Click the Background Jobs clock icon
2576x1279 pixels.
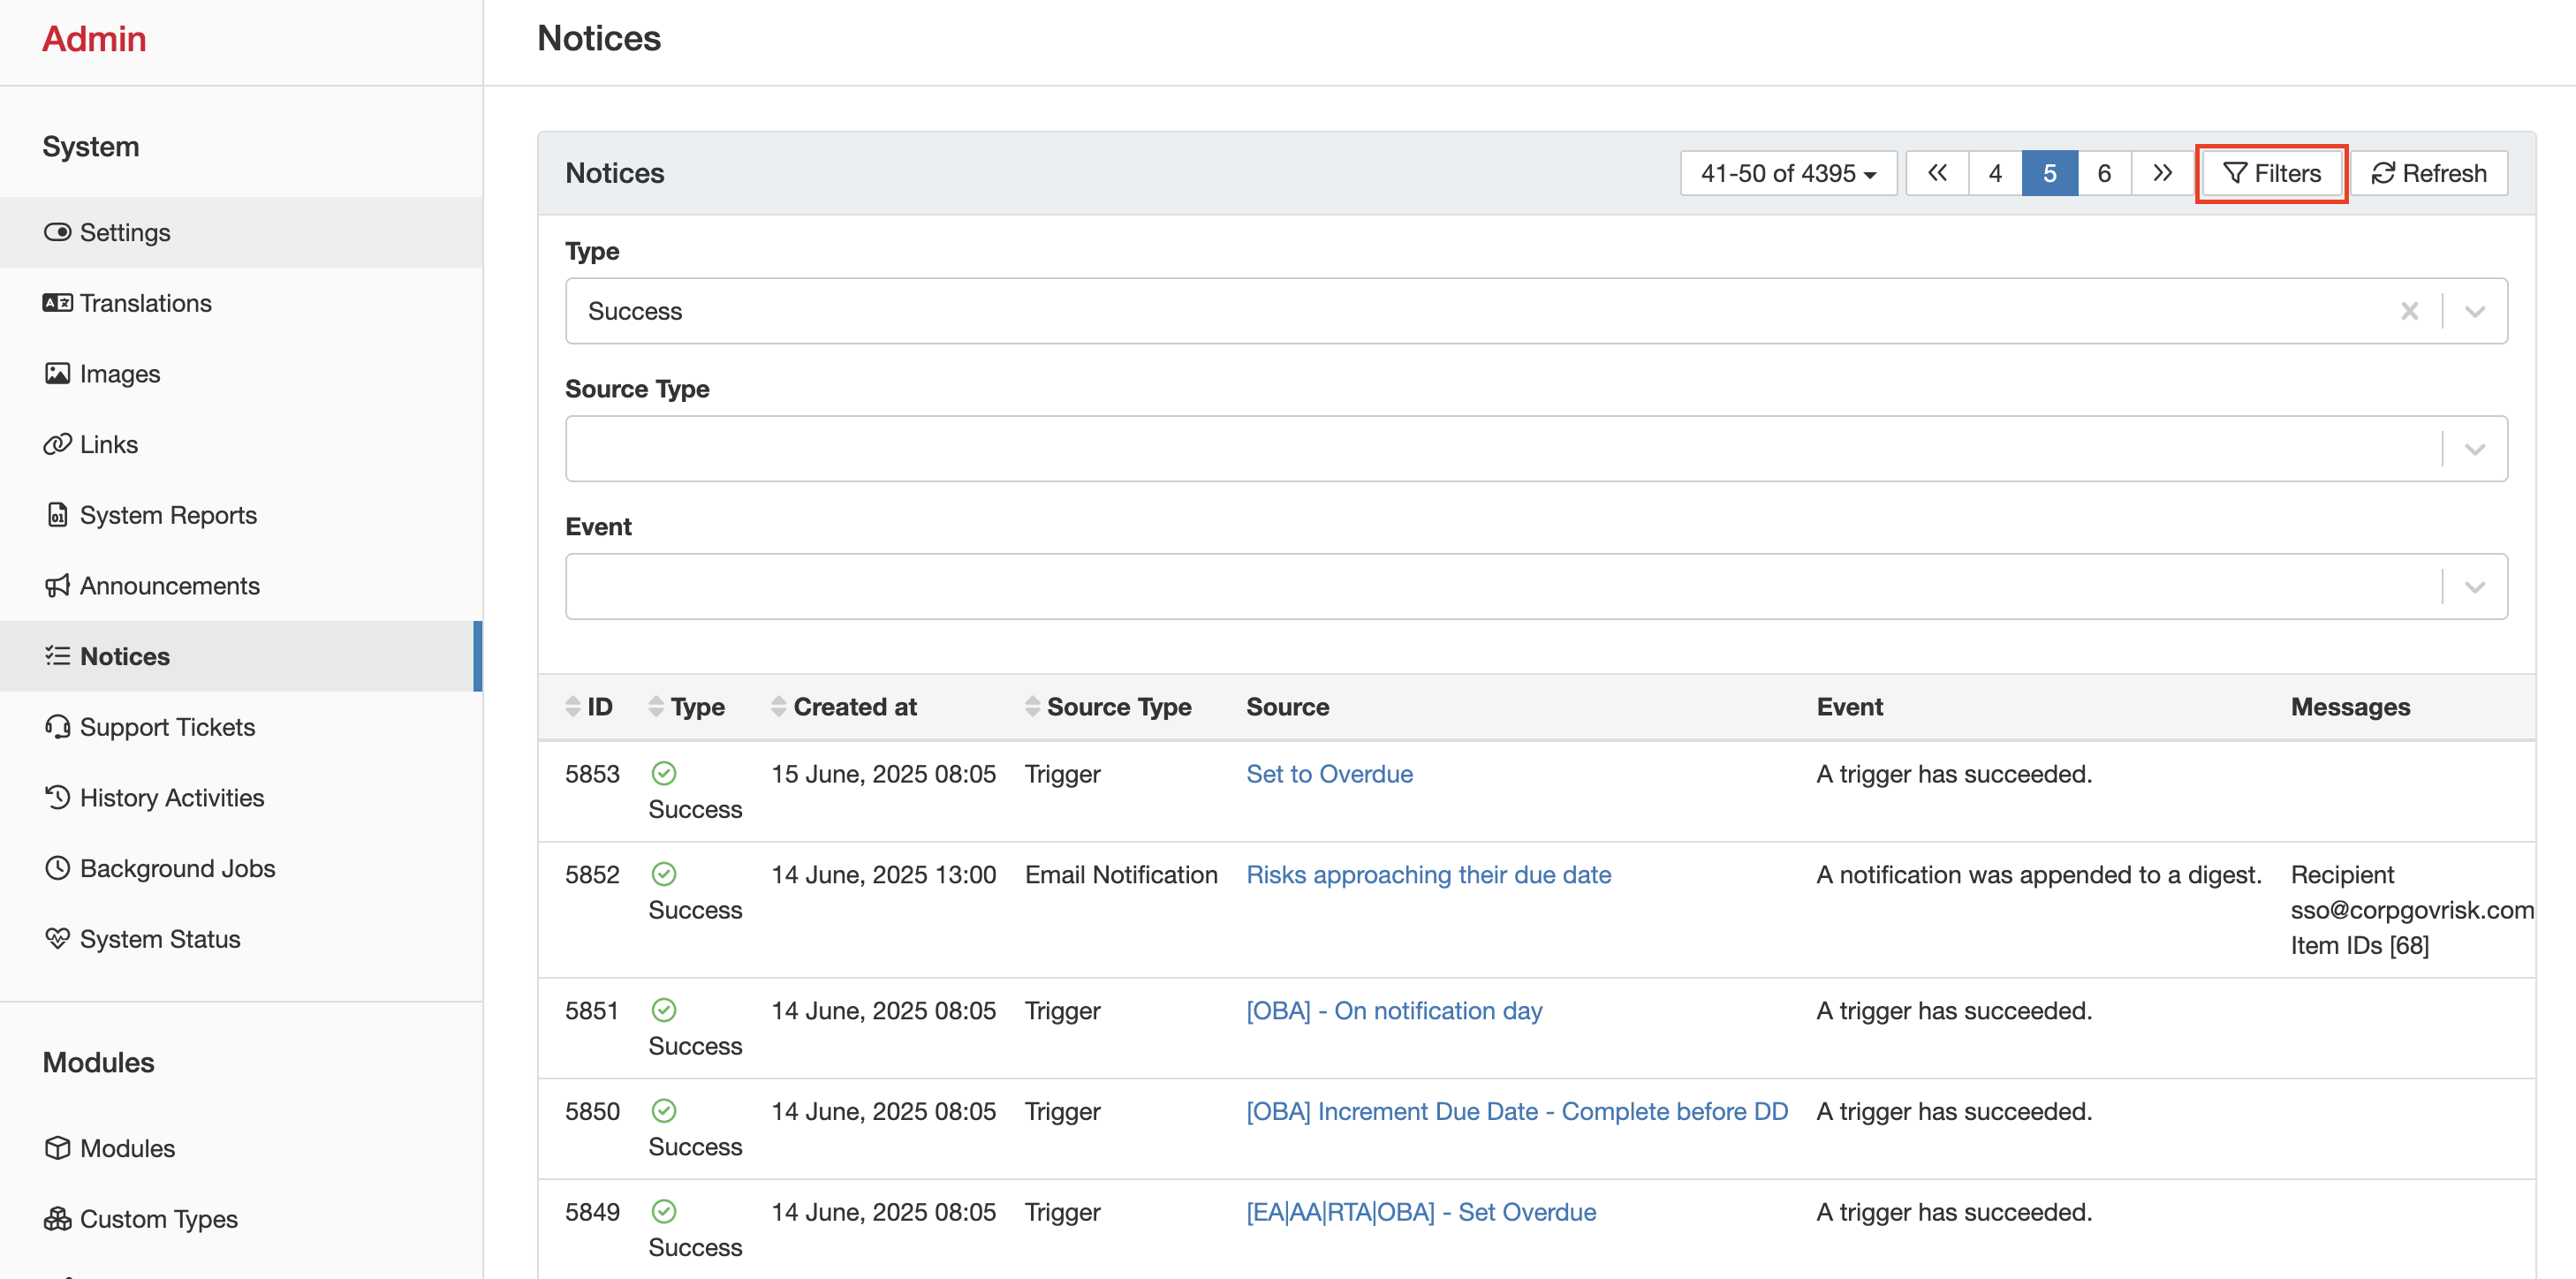point(57,868)
